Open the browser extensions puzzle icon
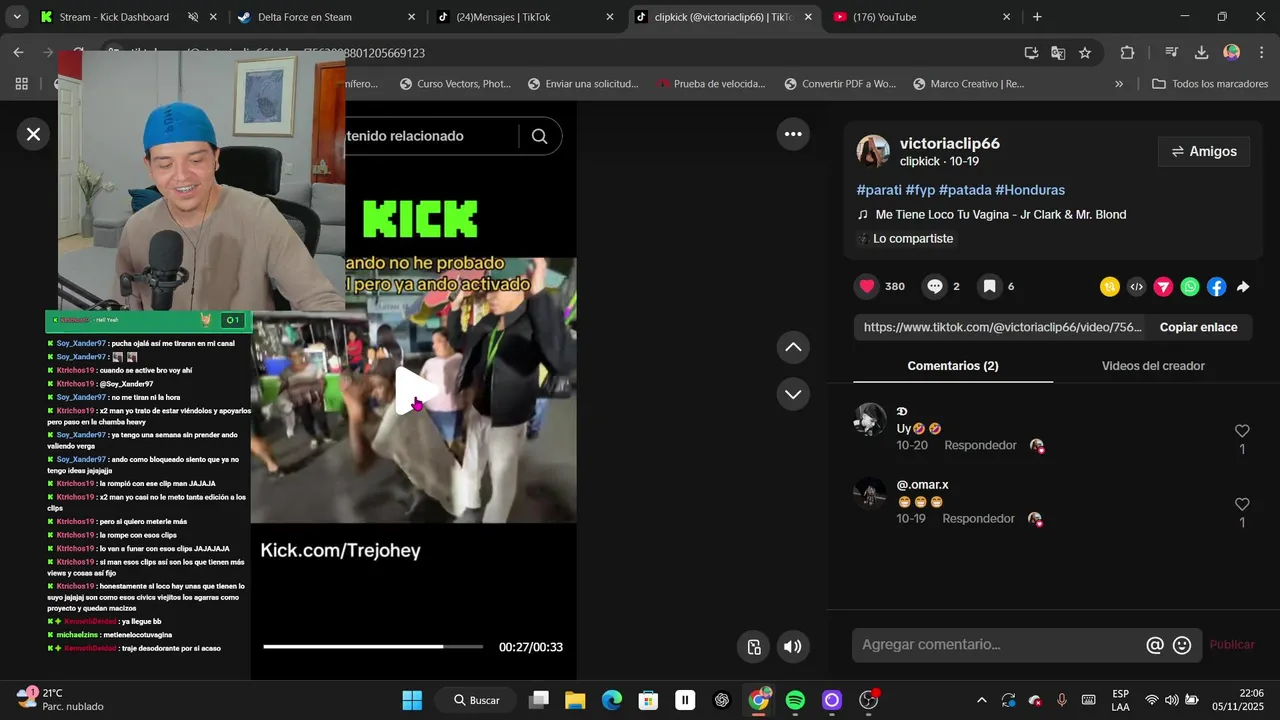 pos(1127,53)
